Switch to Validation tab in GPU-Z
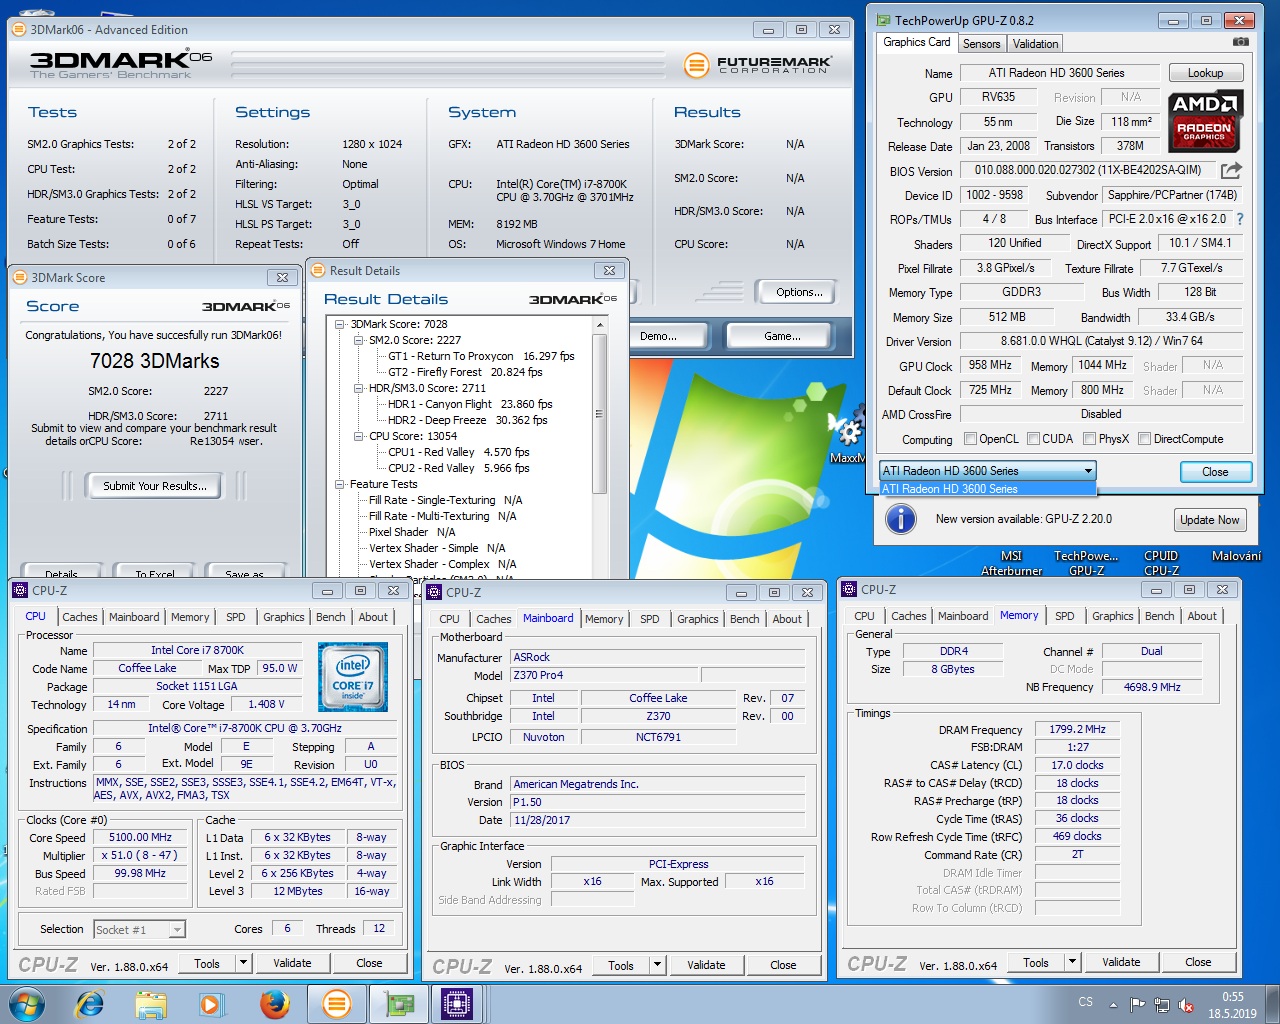The width and height of the screenshot is (1280, 1024). pyautogui.click(x=1035, y=44)
